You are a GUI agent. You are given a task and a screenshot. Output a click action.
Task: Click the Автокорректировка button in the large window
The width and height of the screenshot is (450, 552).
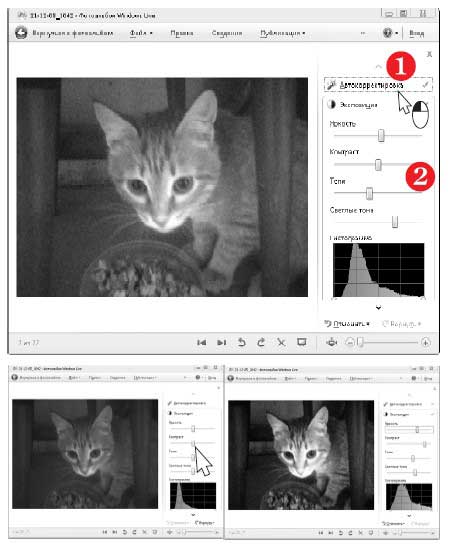tap(378, 85)
